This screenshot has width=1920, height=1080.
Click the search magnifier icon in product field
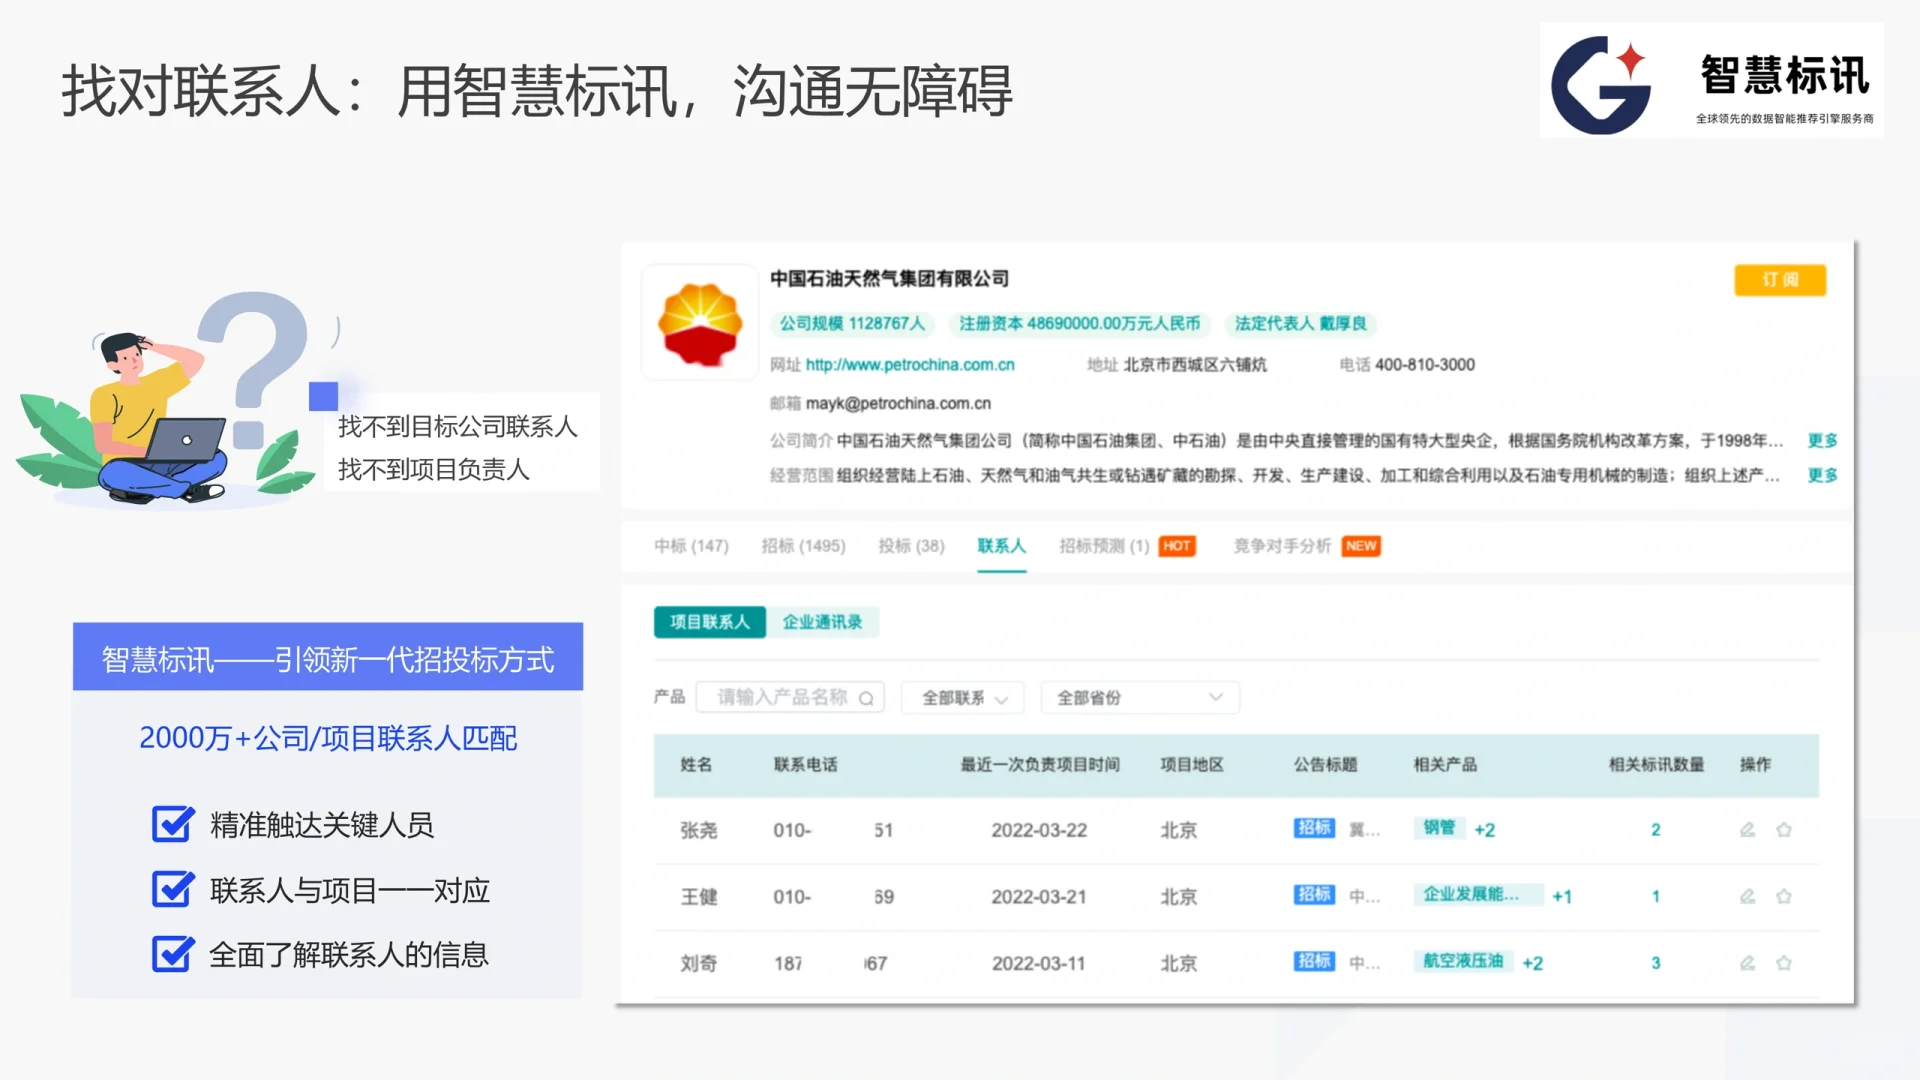point(866,697)
